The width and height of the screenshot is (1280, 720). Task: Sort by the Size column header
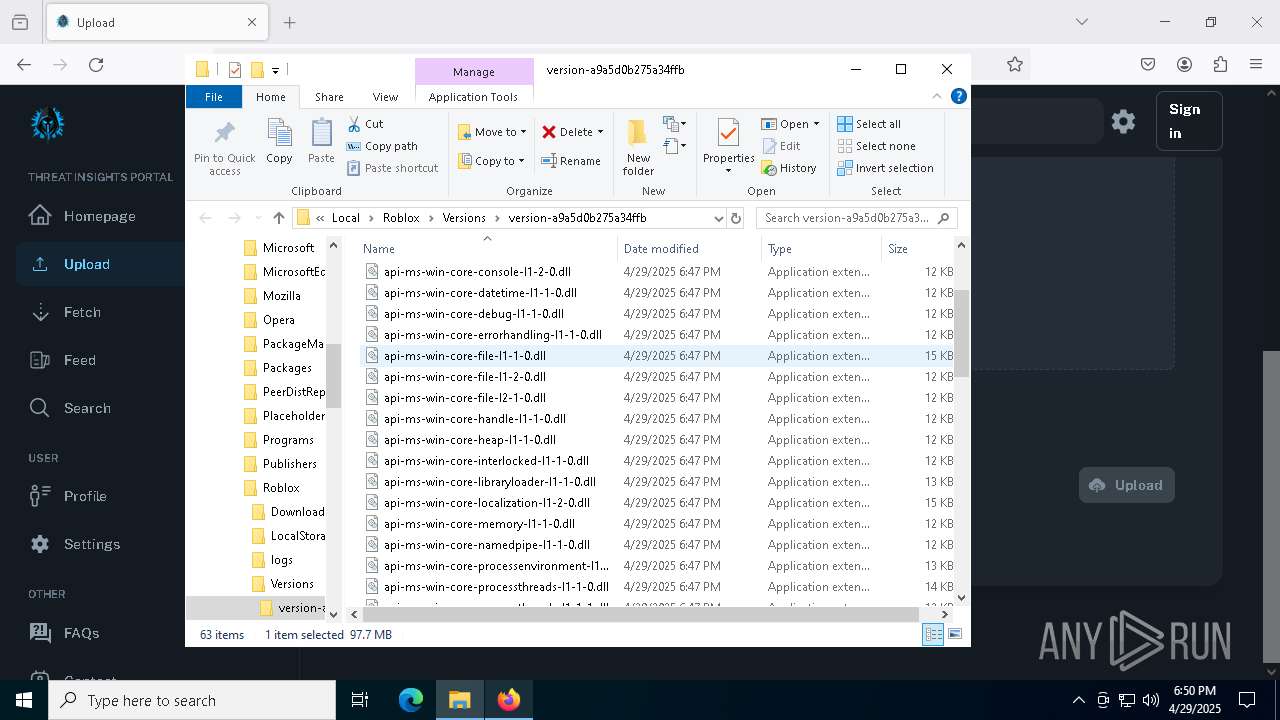point(917,248)
